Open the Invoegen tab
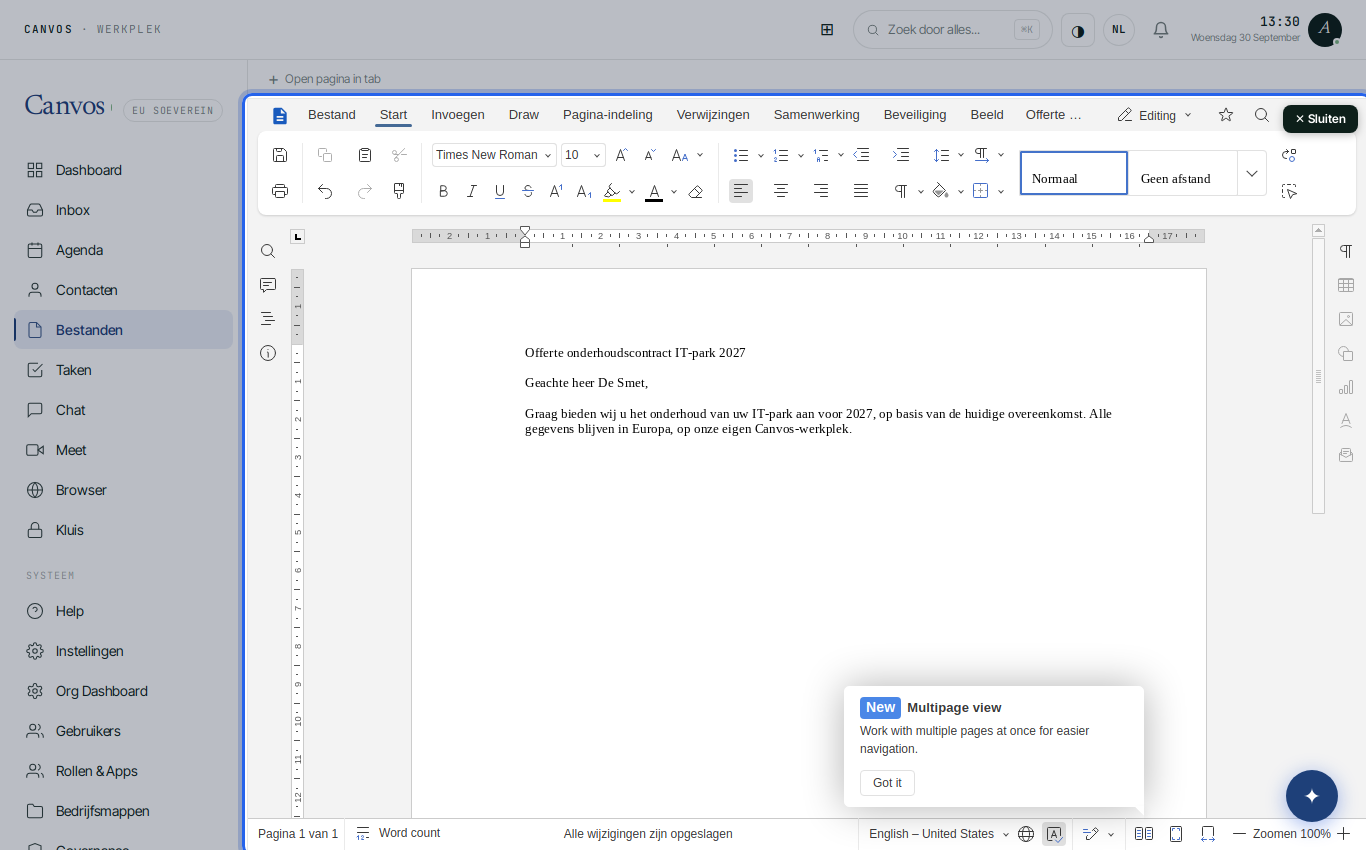 pos(458,115)
